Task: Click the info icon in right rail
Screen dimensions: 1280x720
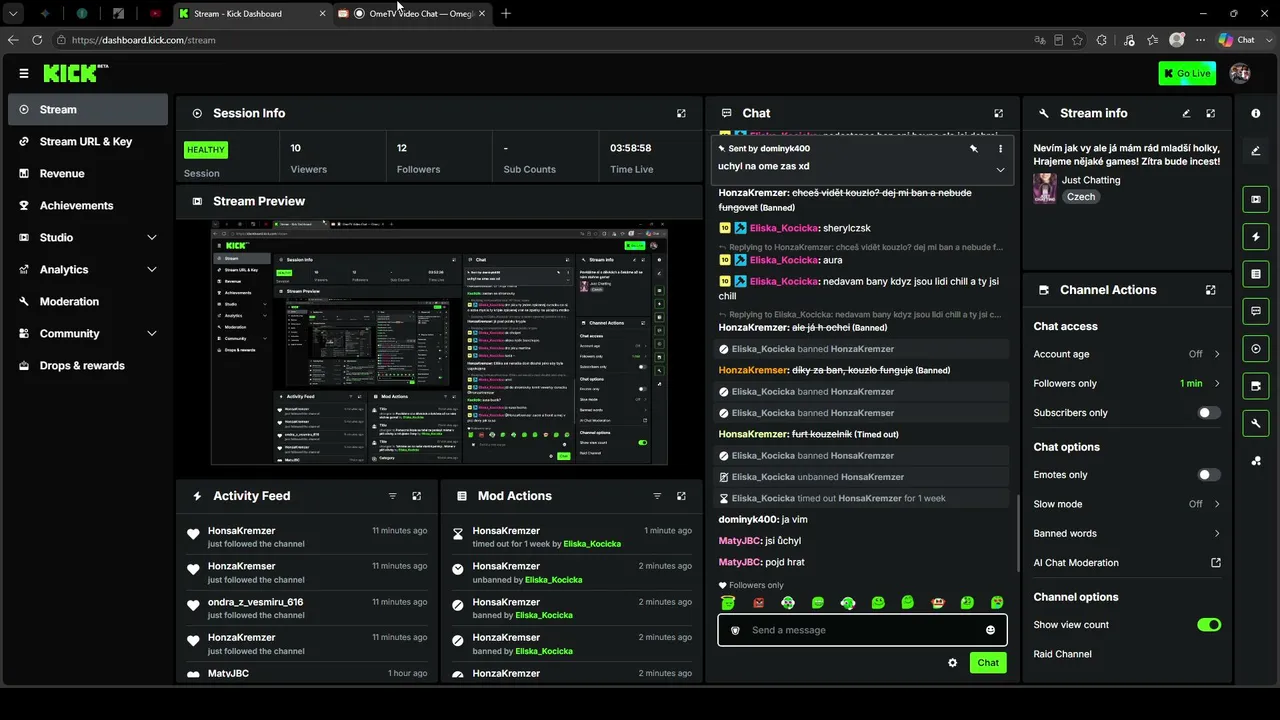Action: [x=1256, y=114]
